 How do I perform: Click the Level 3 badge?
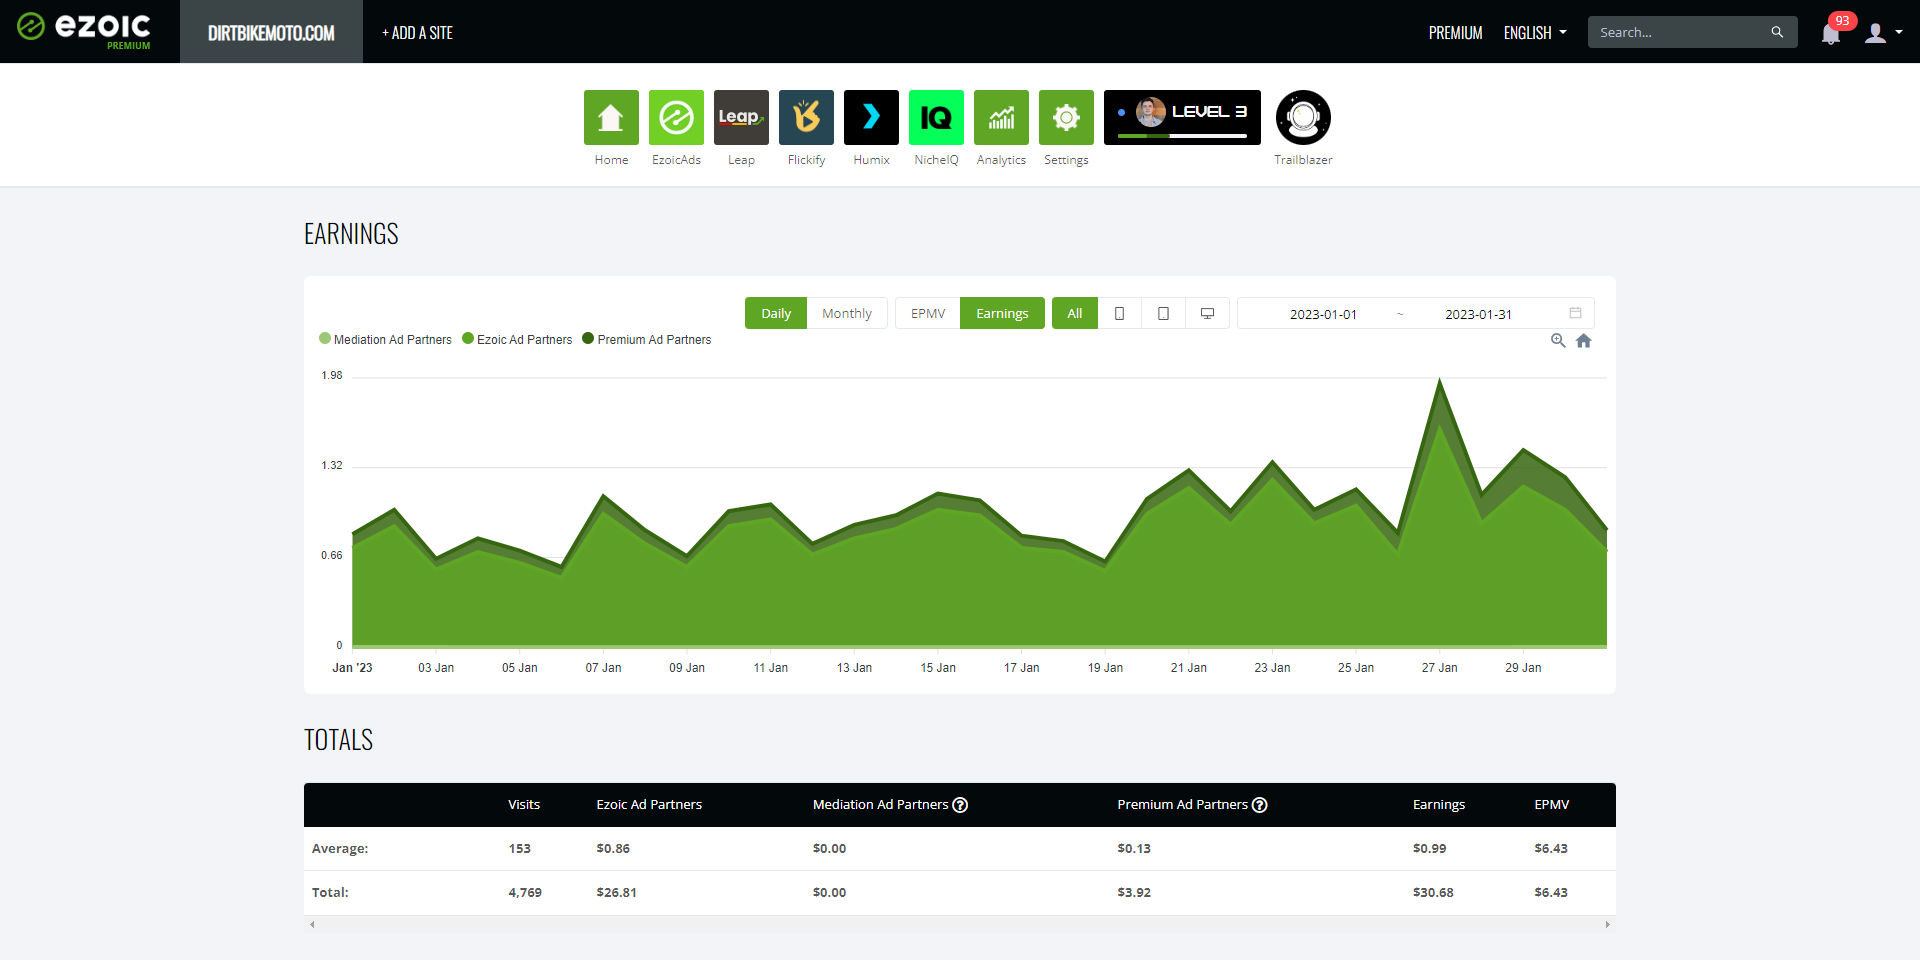tap(1182, 117)
